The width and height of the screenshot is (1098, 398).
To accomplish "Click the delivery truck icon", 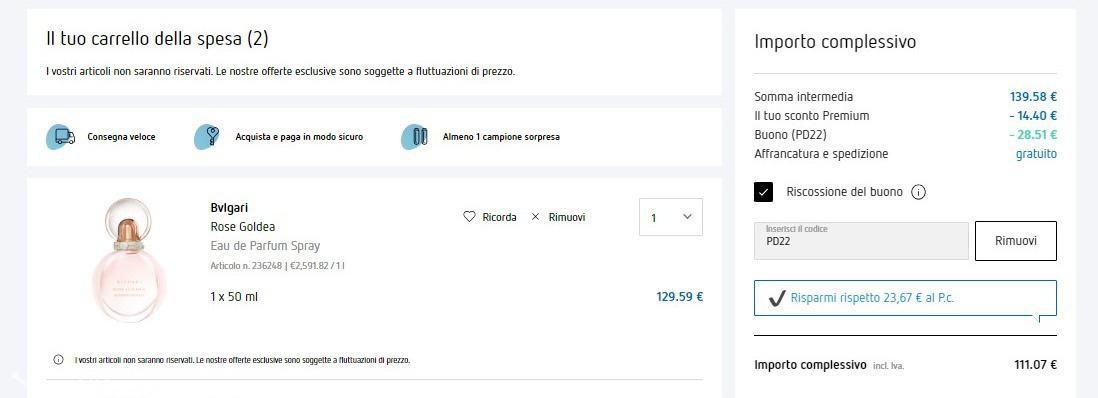I will click(62, 137).
